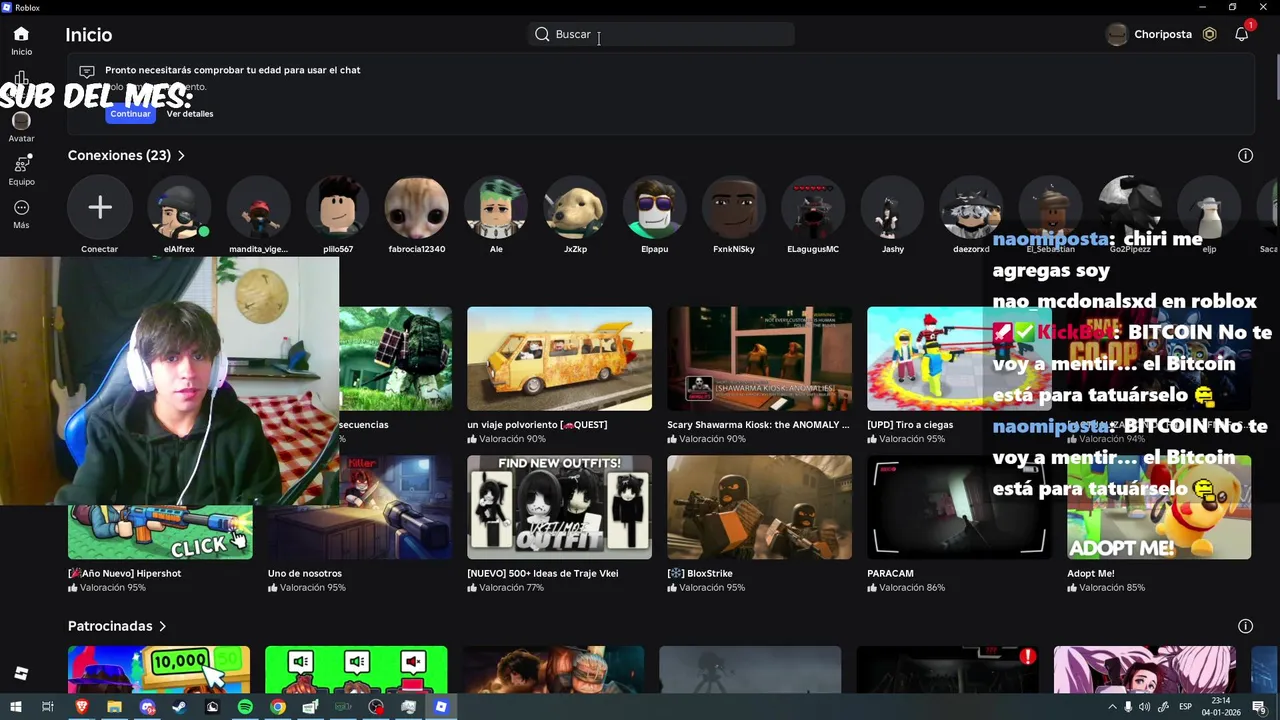Click the search magnifier icon

(542, 34)
